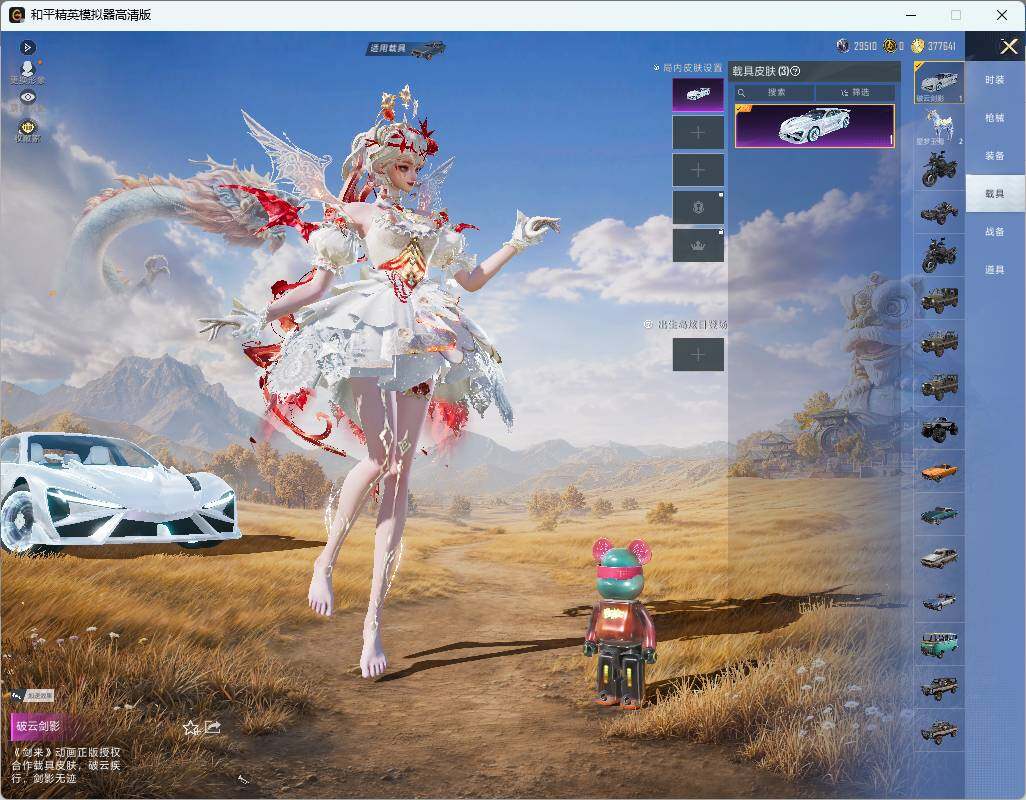The image size is (1026, 800).
Task: Click the silver coin currency icon
Action: click(843, 46)
